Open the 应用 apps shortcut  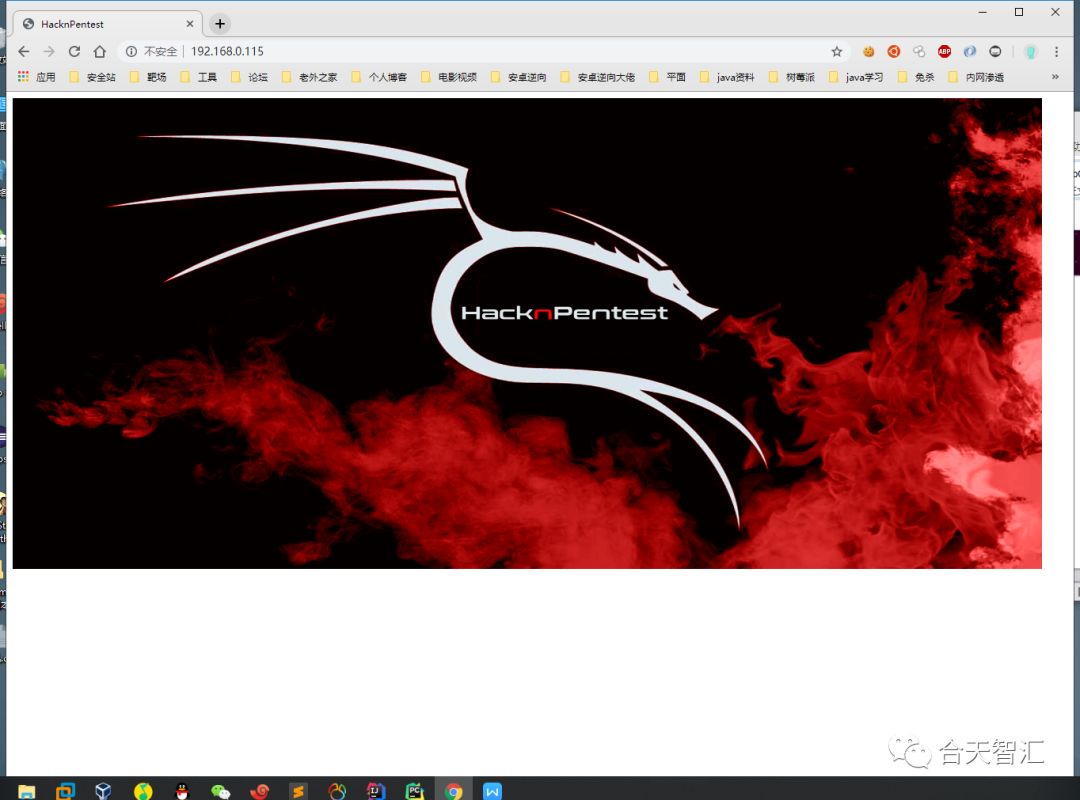[37, 77]
